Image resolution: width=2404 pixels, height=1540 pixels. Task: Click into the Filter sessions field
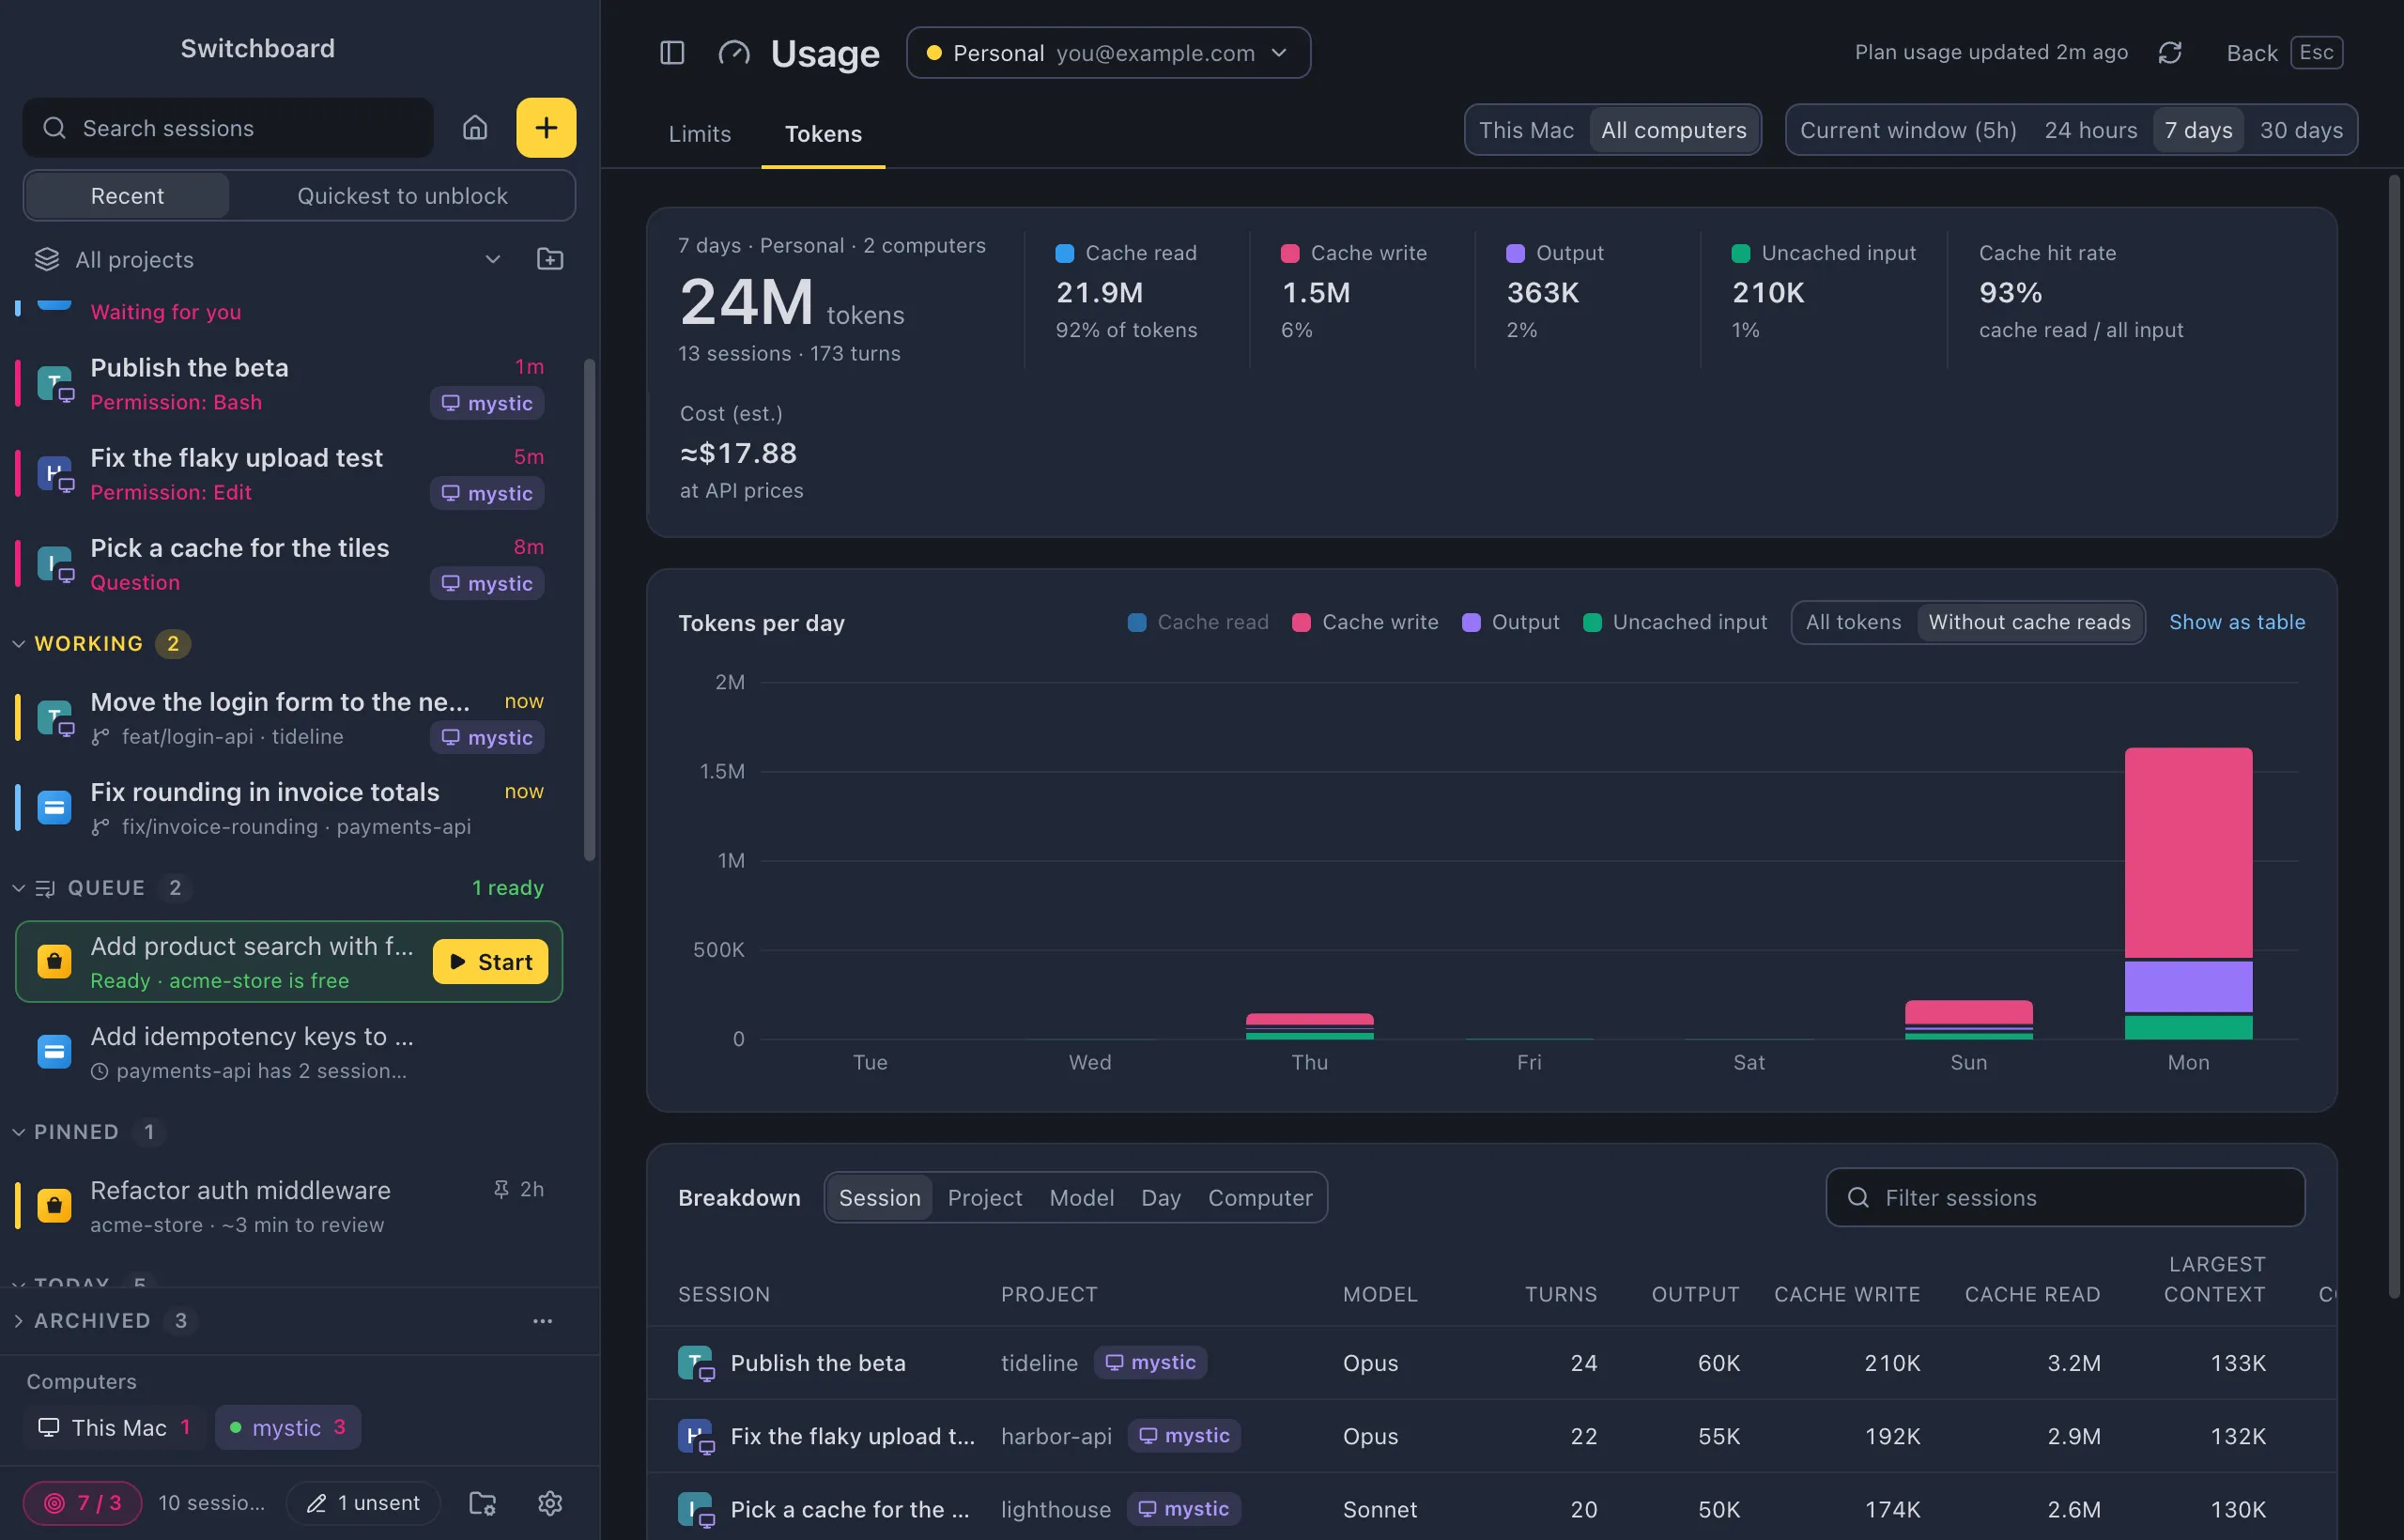click(2065, 1198)
